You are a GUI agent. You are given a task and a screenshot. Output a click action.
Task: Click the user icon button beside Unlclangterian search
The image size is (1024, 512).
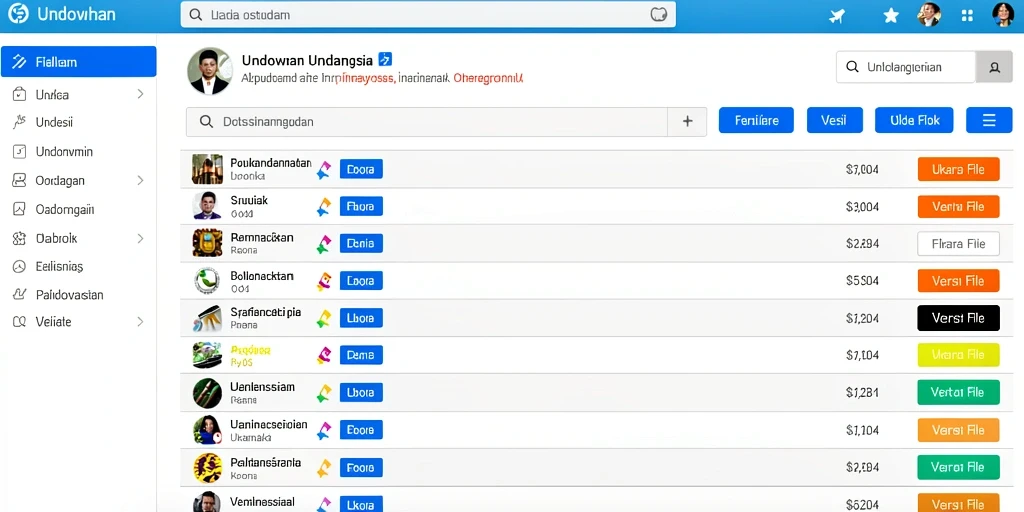(994, 67)
